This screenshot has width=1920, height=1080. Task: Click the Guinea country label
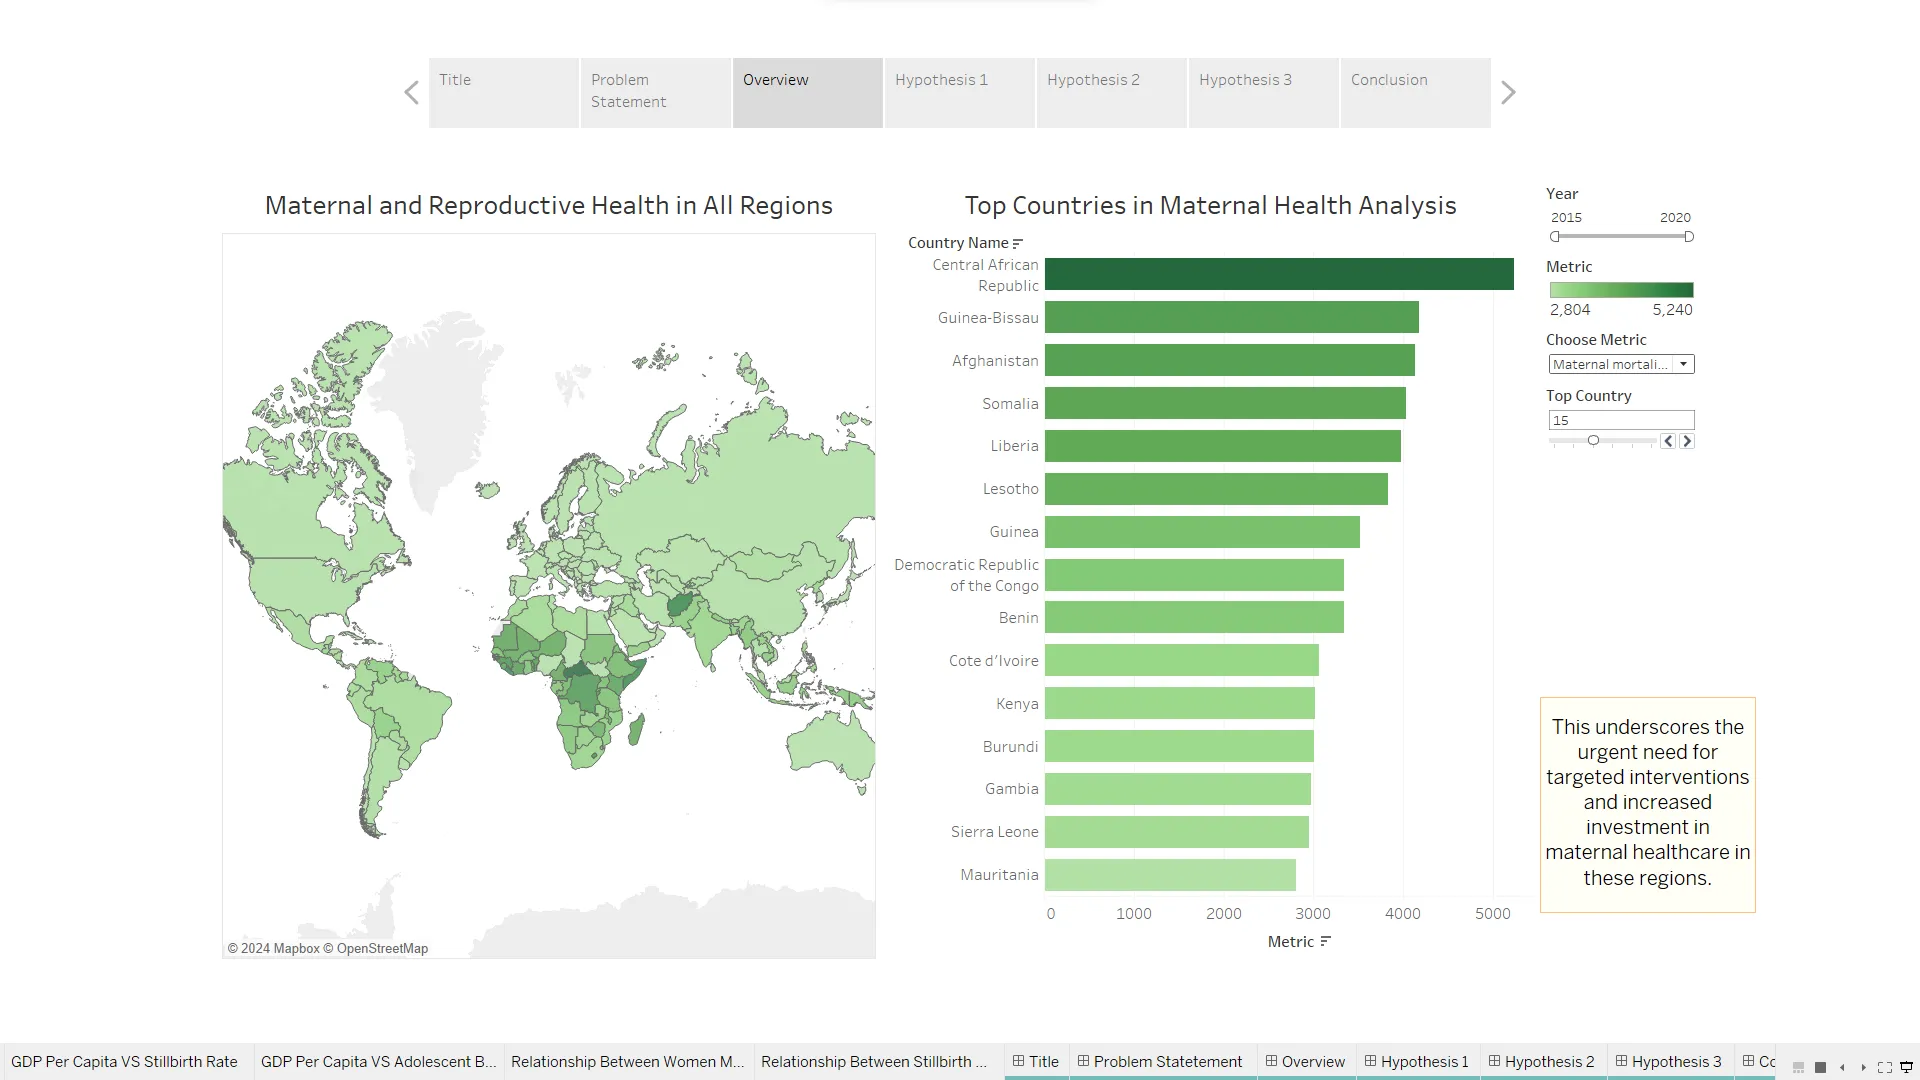point(1014,532)
